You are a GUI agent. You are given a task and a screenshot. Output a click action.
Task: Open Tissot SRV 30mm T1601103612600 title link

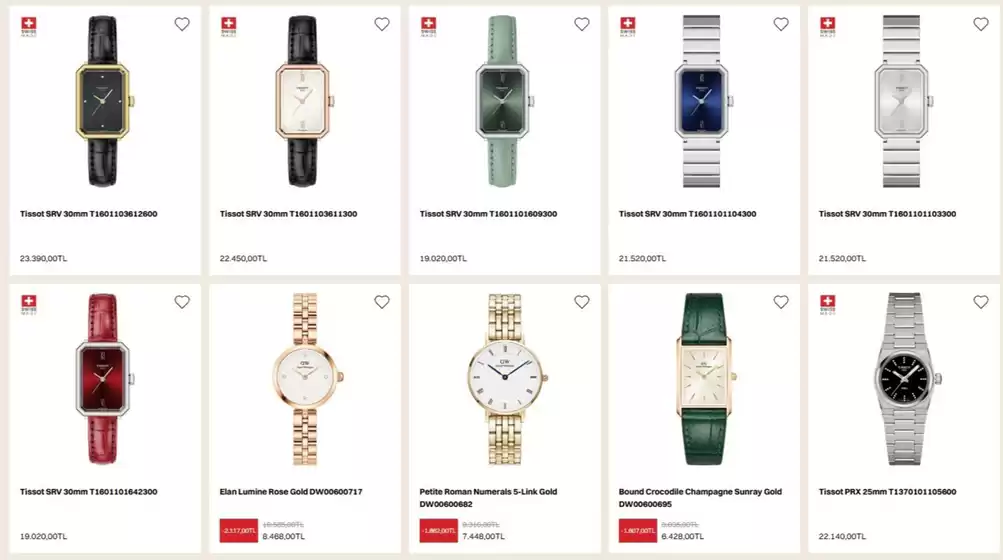tap(88, 214)
